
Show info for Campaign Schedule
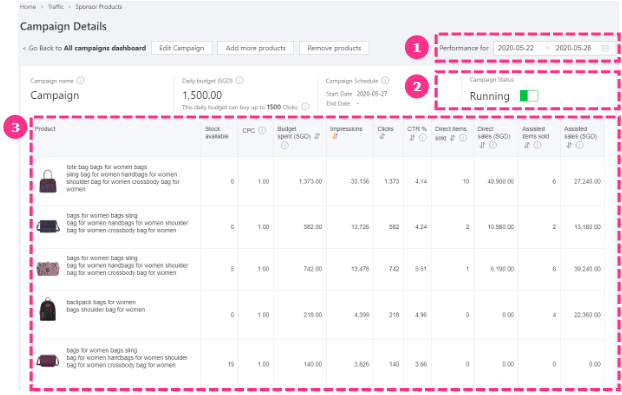[385, 81]
